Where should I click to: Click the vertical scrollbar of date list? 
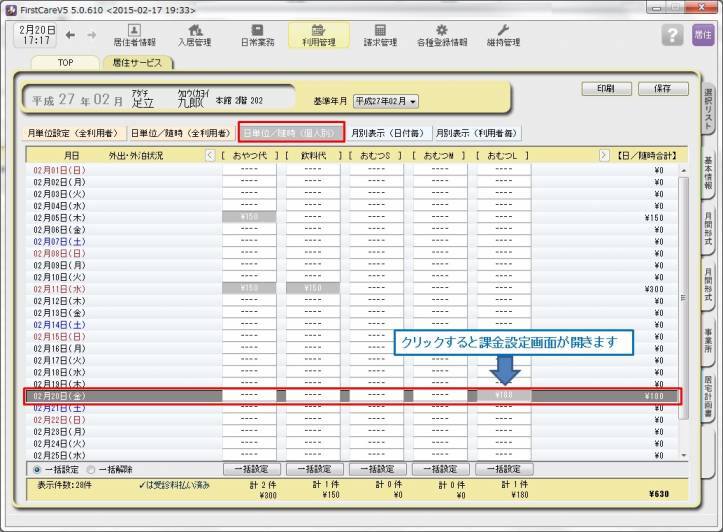(685, 300)
